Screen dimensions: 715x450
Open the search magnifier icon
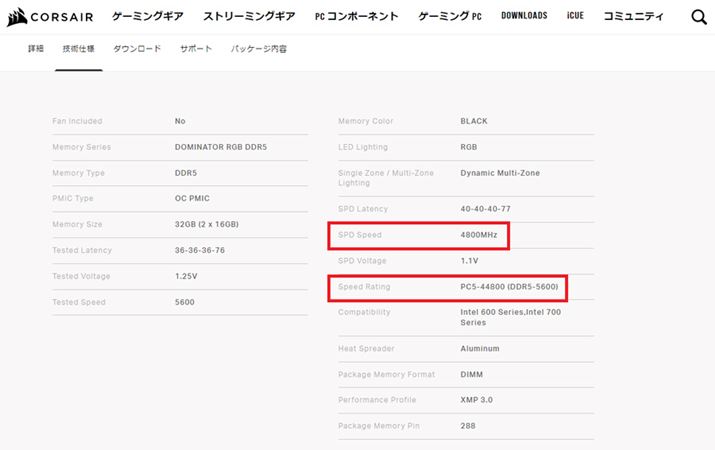point(698,17)
